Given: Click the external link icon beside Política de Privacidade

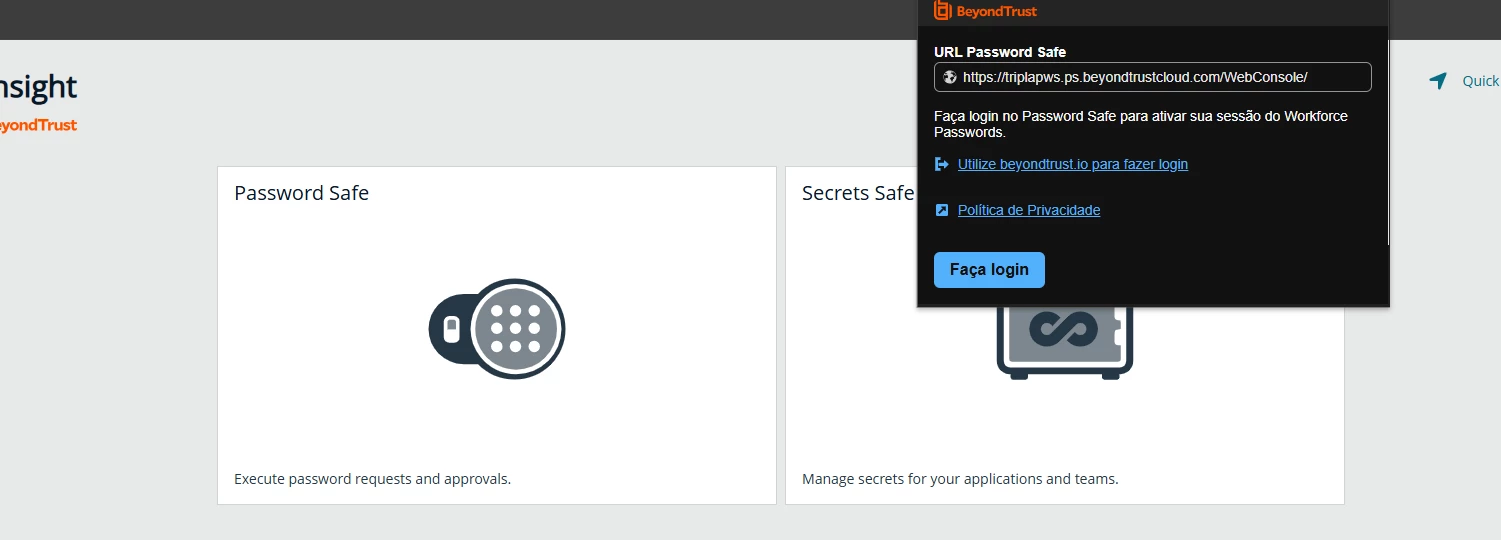Looking at the screenshot, I should point(941,210).
